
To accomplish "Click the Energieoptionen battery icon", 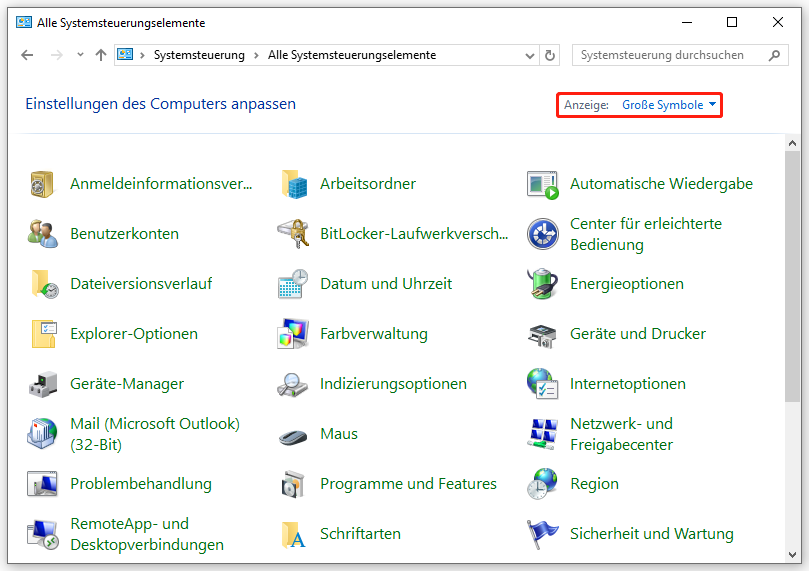I will tap(542, 284).
